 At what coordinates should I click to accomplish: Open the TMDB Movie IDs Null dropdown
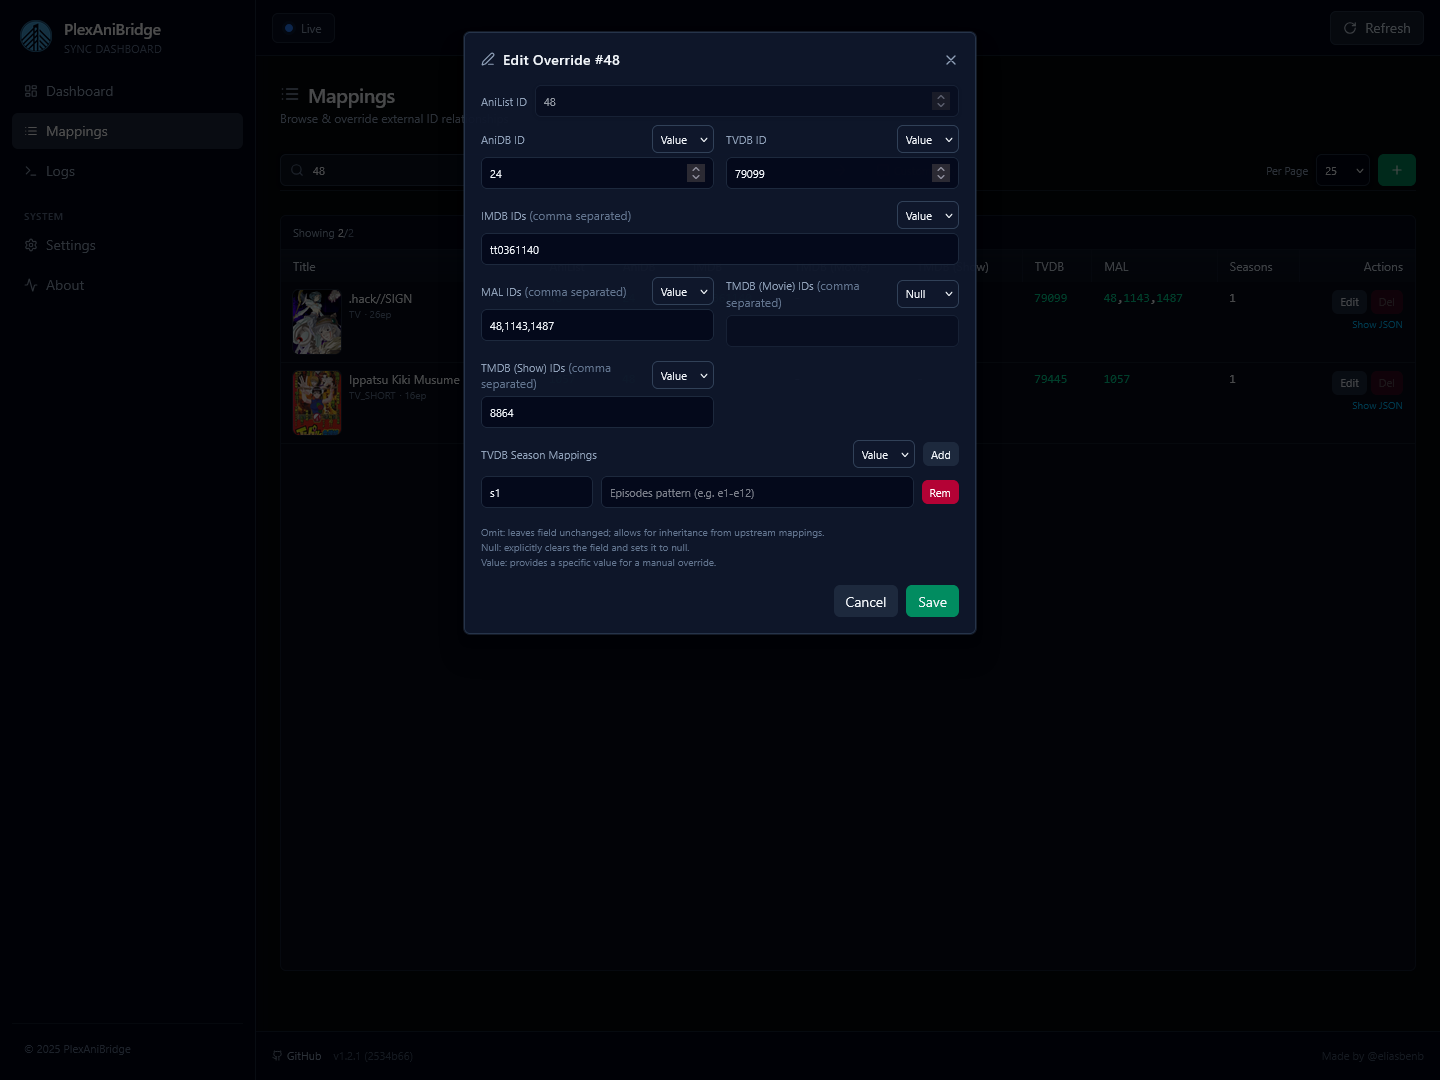coord(928,293)
